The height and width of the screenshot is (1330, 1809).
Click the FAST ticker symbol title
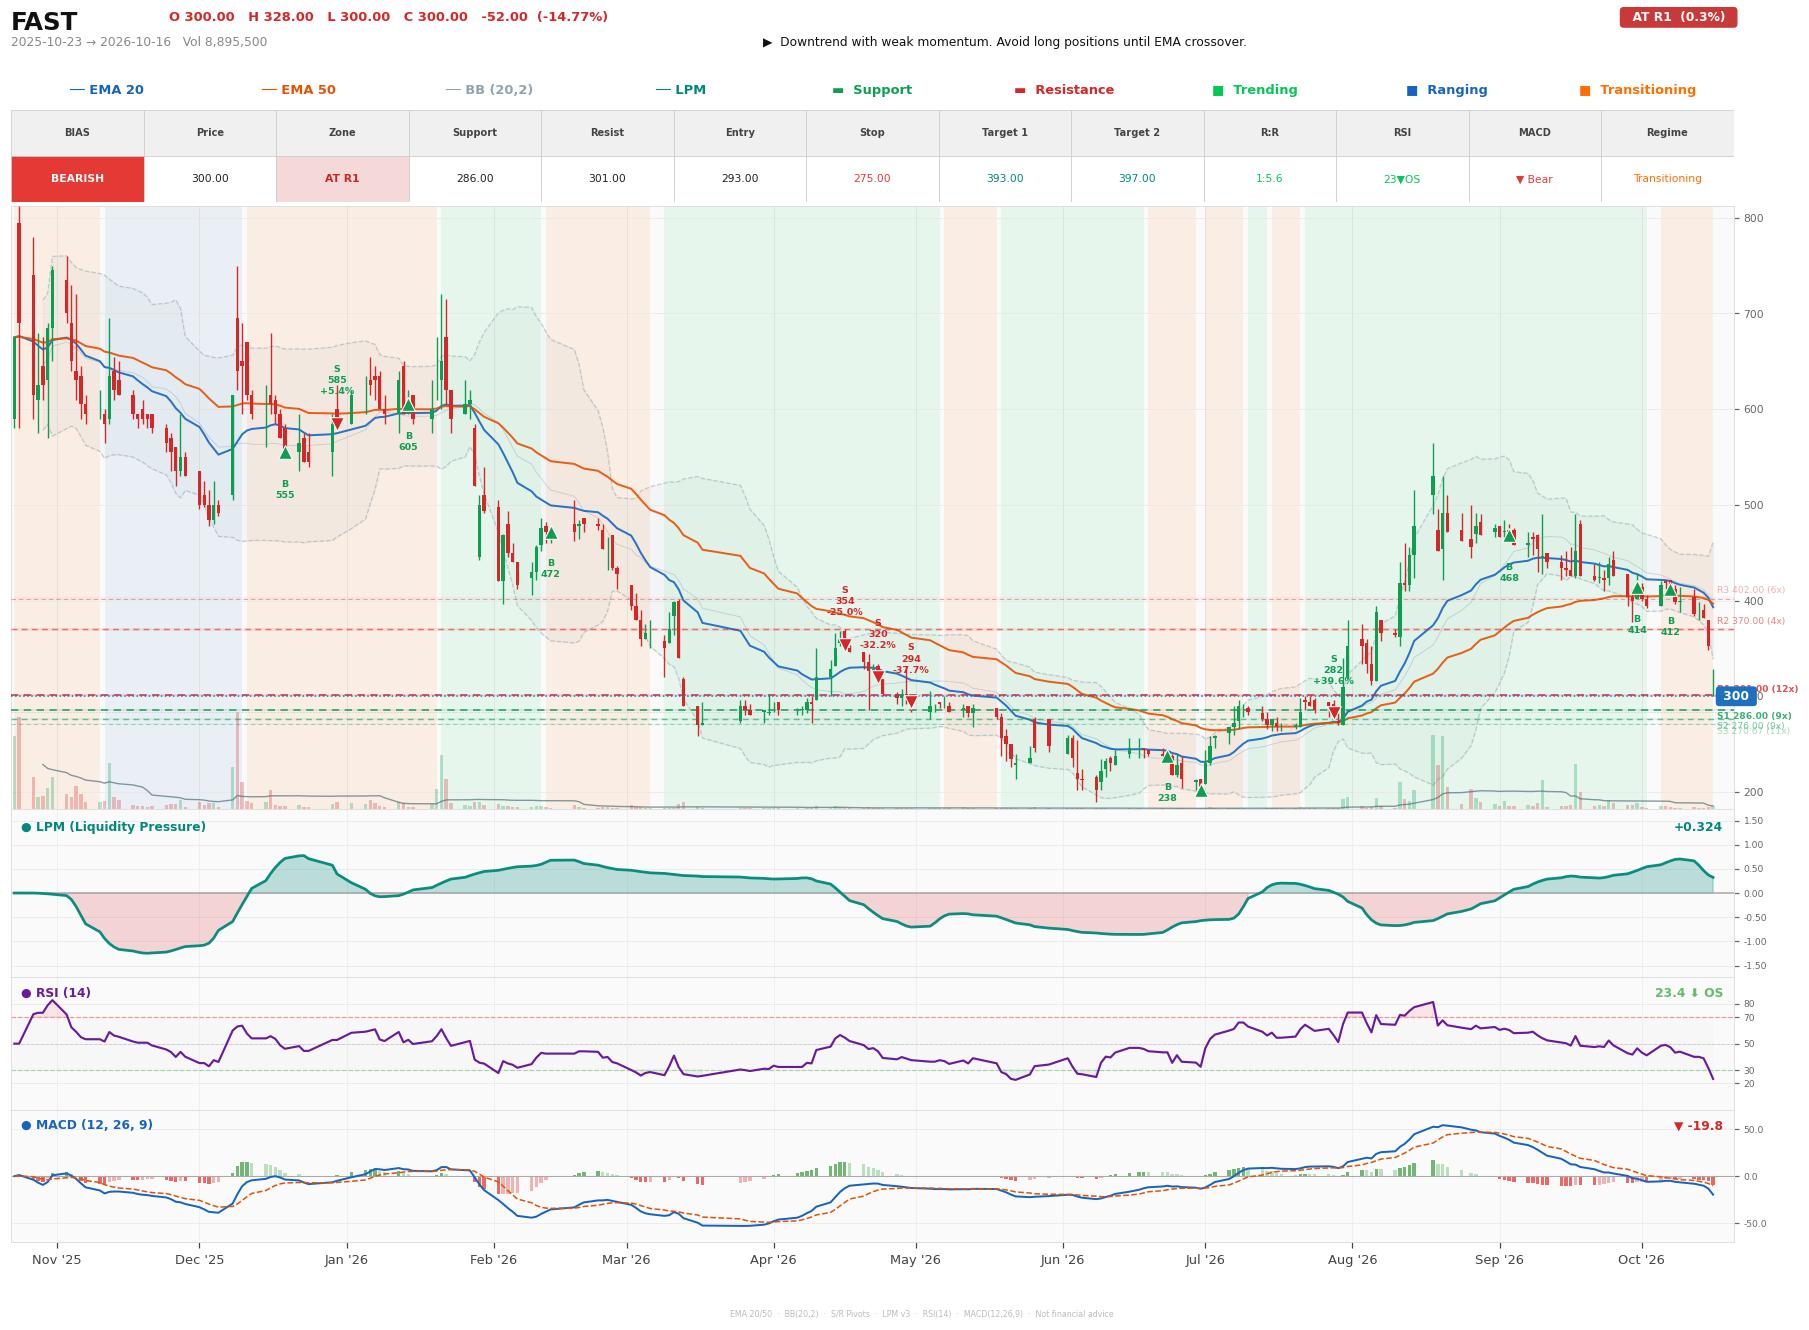pos(44,22)
